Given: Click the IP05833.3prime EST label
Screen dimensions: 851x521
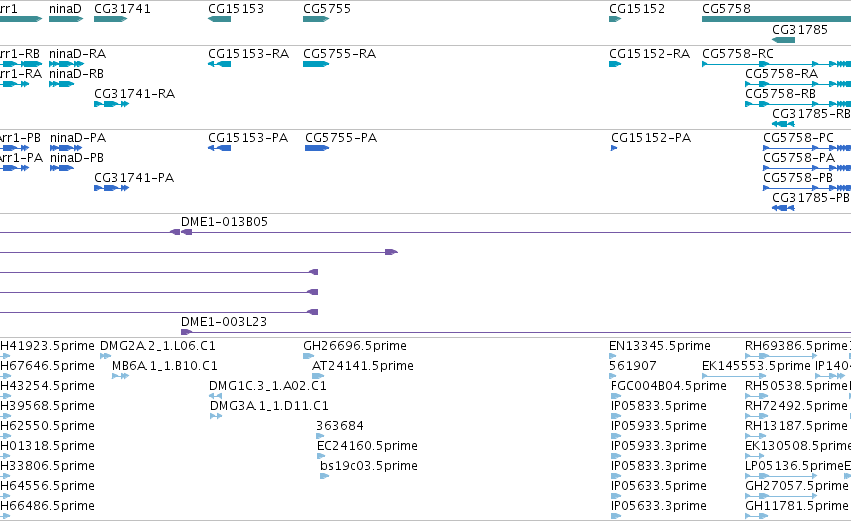Looking at the screenshot, I should pyautogui.click(x=659, y=466).
